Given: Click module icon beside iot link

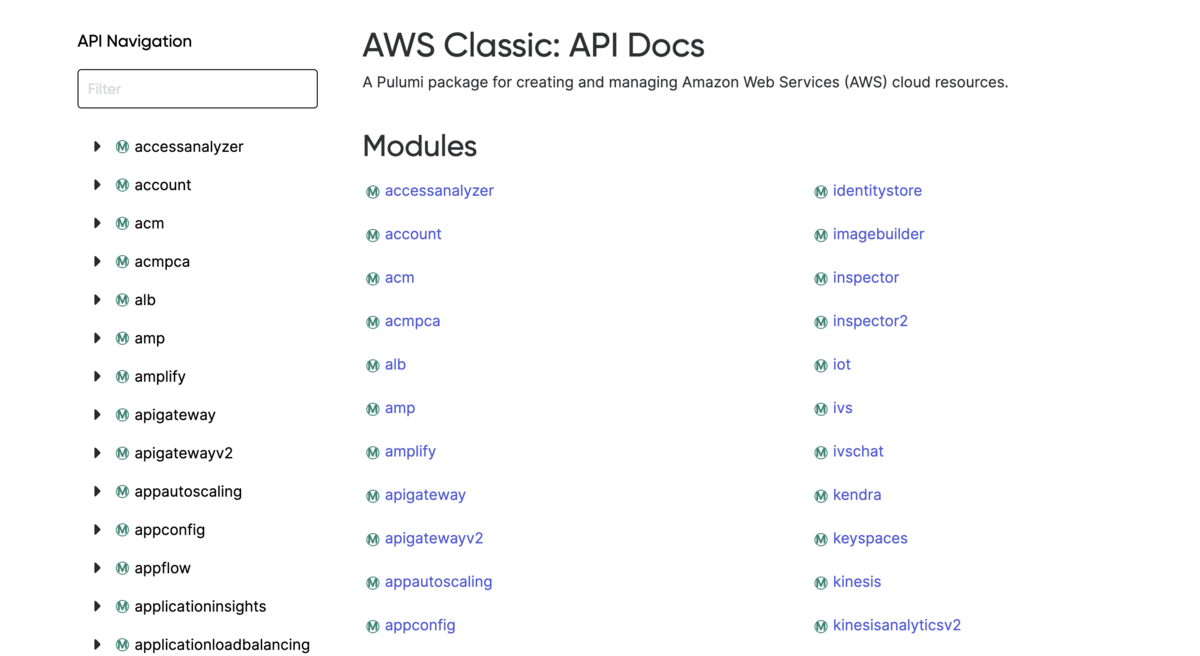Looking at the screenshot, I should point(820,366).
